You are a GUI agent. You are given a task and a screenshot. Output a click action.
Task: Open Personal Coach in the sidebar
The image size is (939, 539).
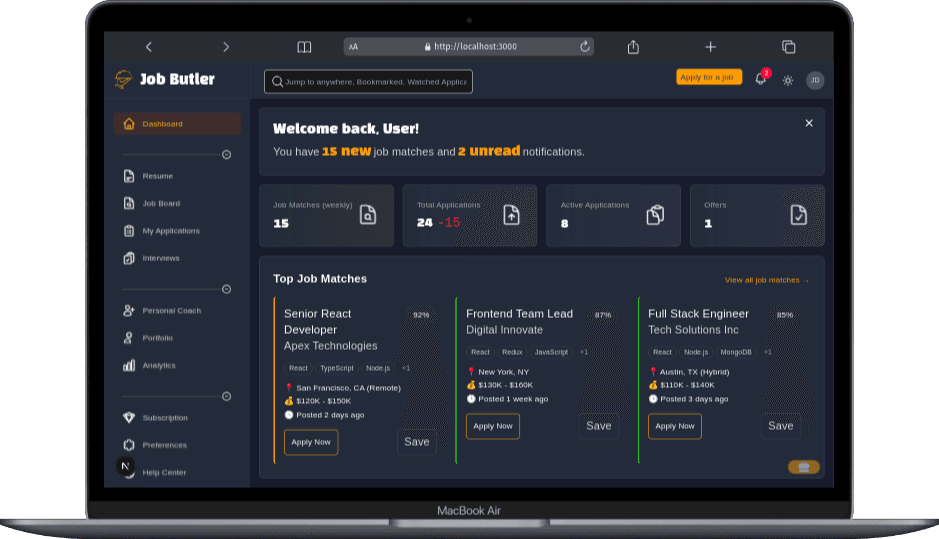coord(177,310)
